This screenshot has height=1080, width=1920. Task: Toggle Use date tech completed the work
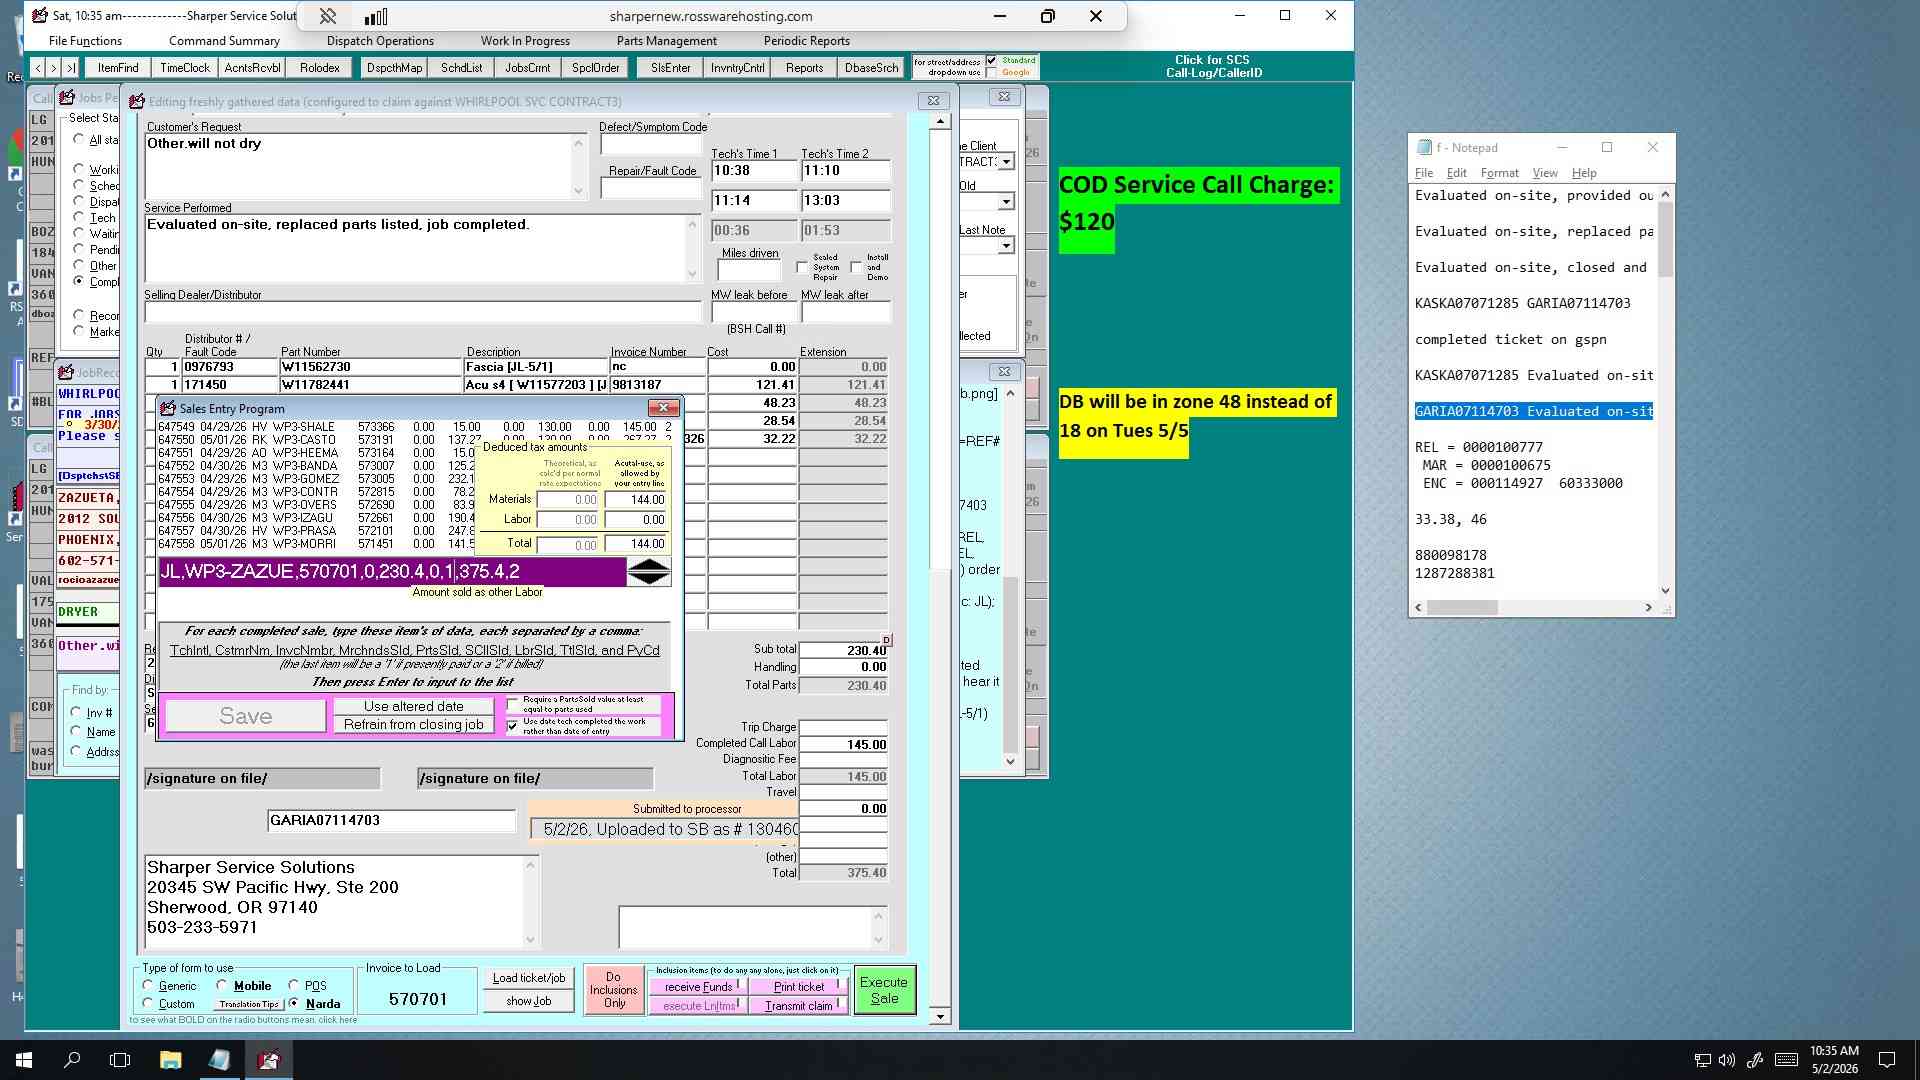pos(512,726)
